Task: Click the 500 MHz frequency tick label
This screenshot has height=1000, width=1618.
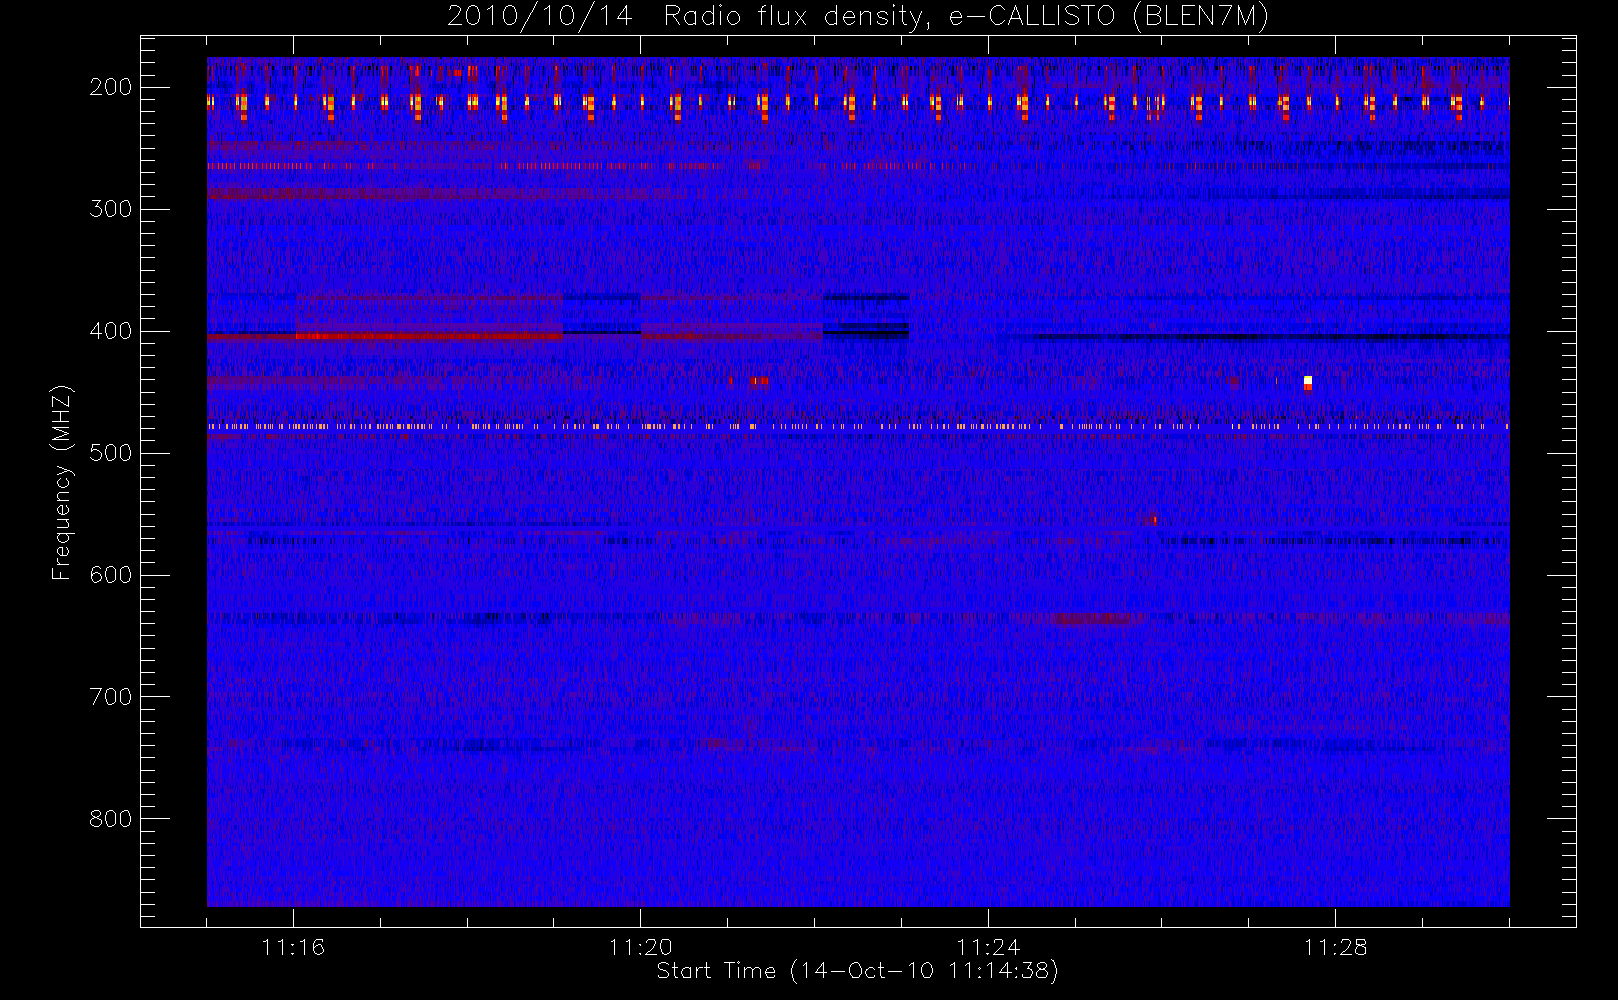Action: 110,453
